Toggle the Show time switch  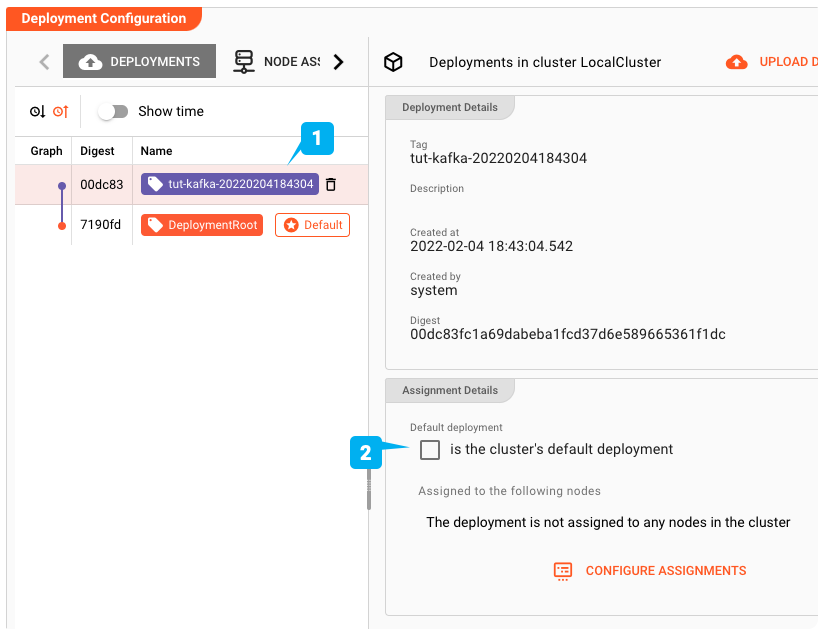(113, 111)
